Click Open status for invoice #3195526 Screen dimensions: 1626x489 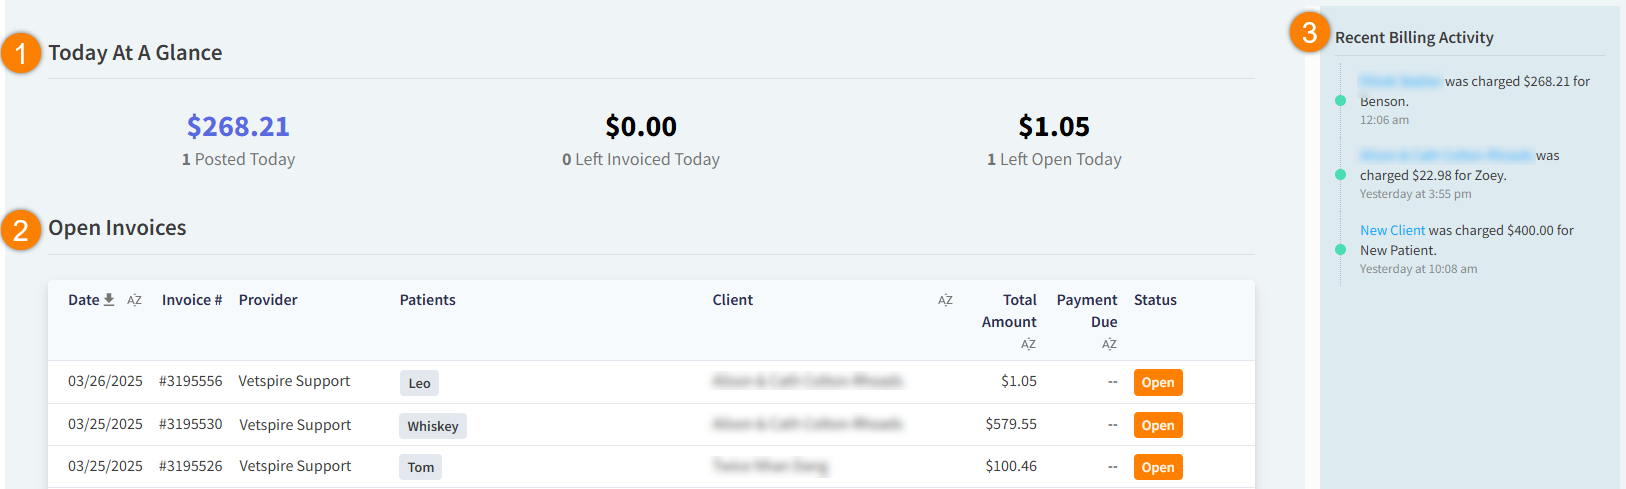[1157, 467]
